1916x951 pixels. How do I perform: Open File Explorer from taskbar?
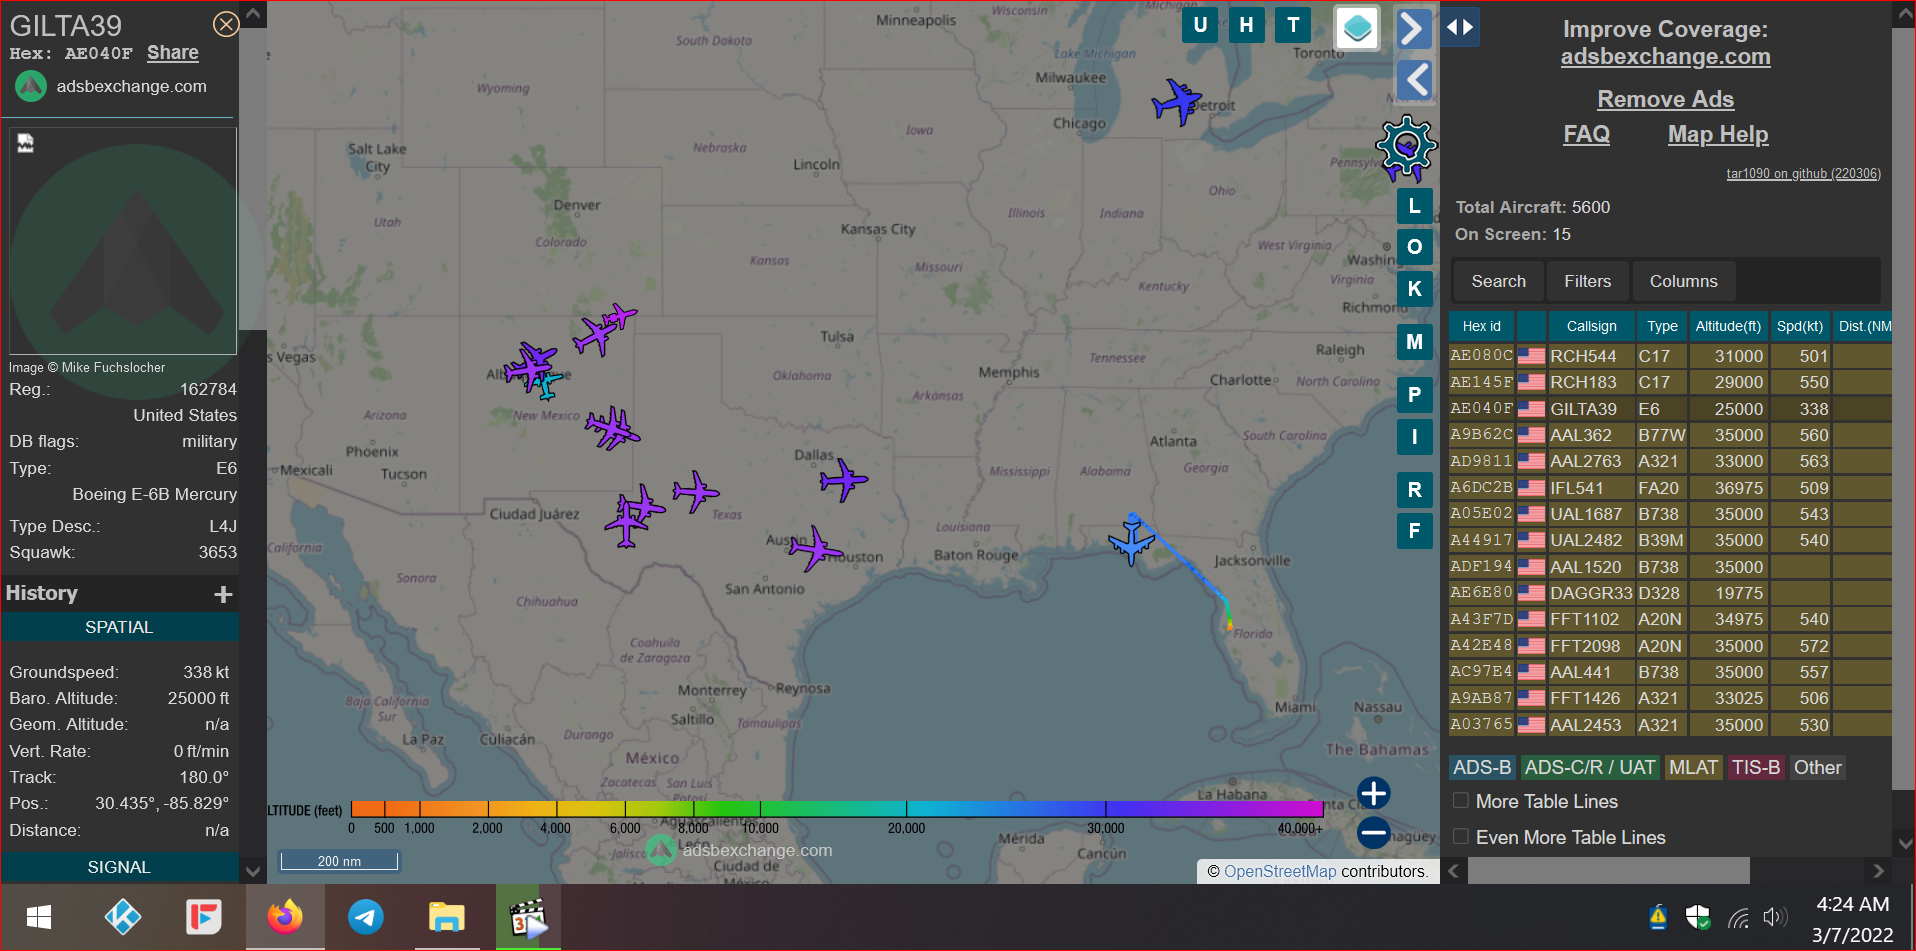447,917
